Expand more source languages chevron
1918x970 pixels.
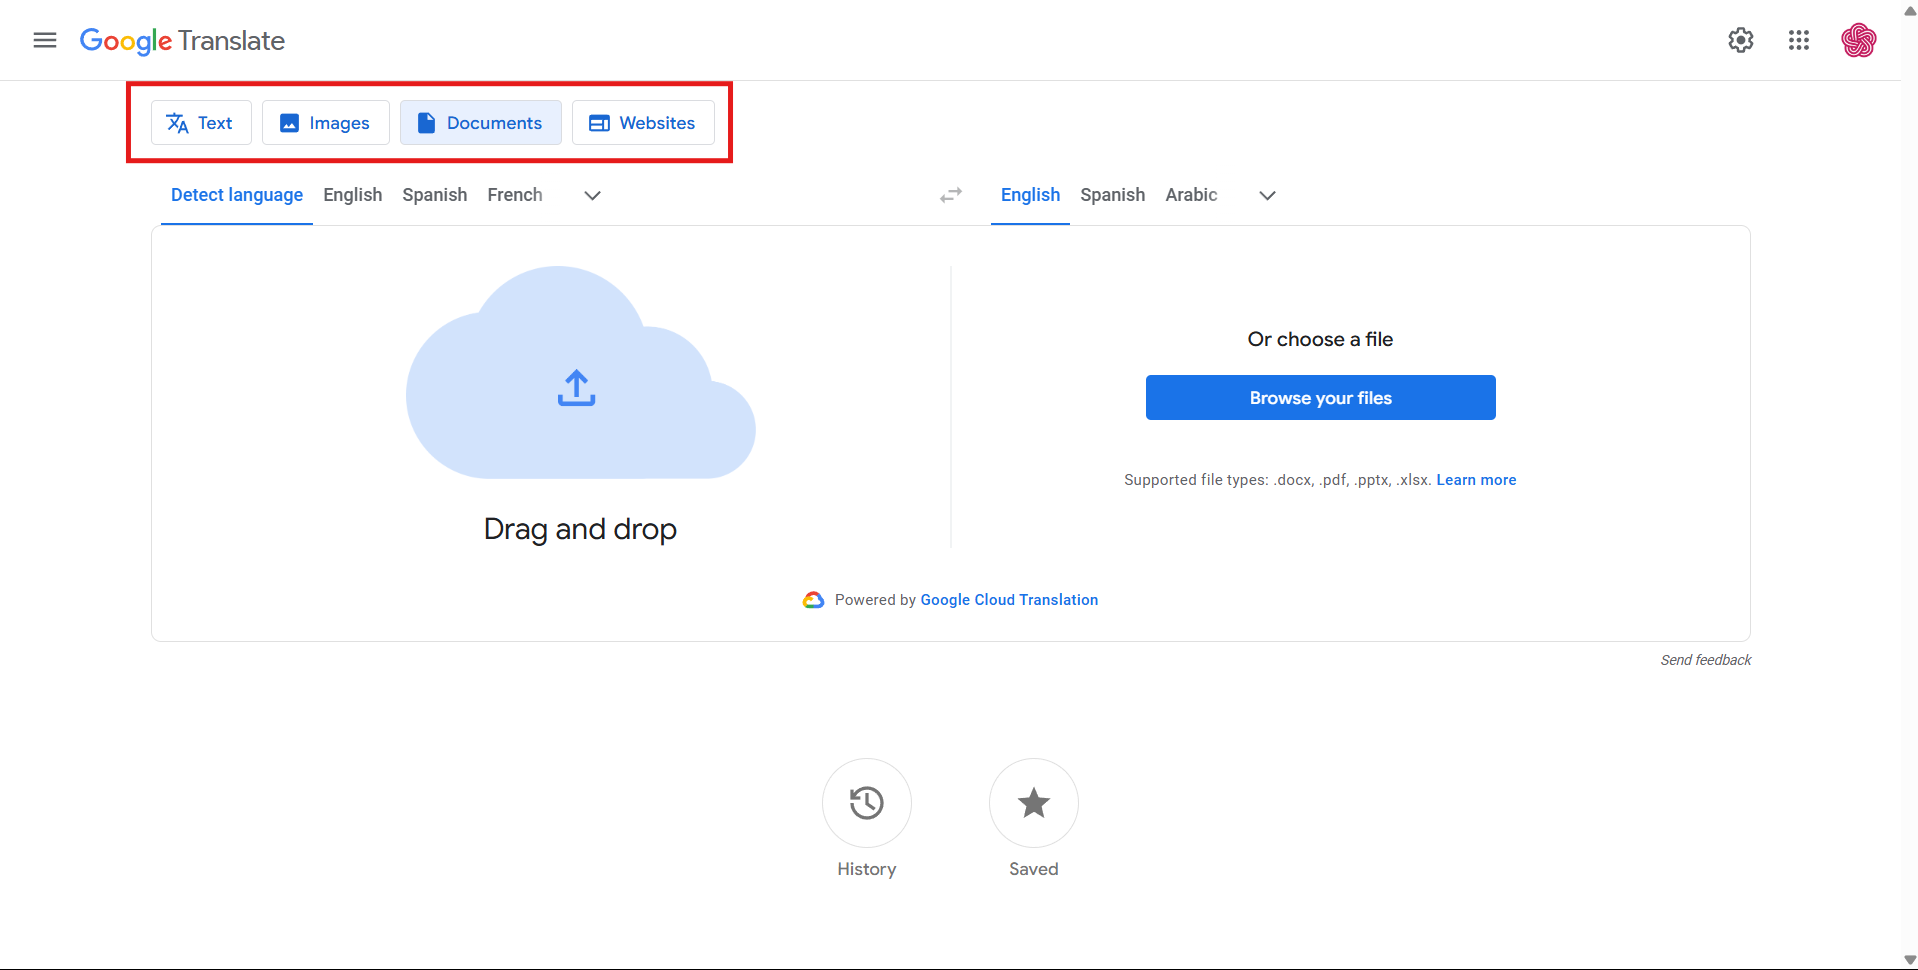(592, 195)
